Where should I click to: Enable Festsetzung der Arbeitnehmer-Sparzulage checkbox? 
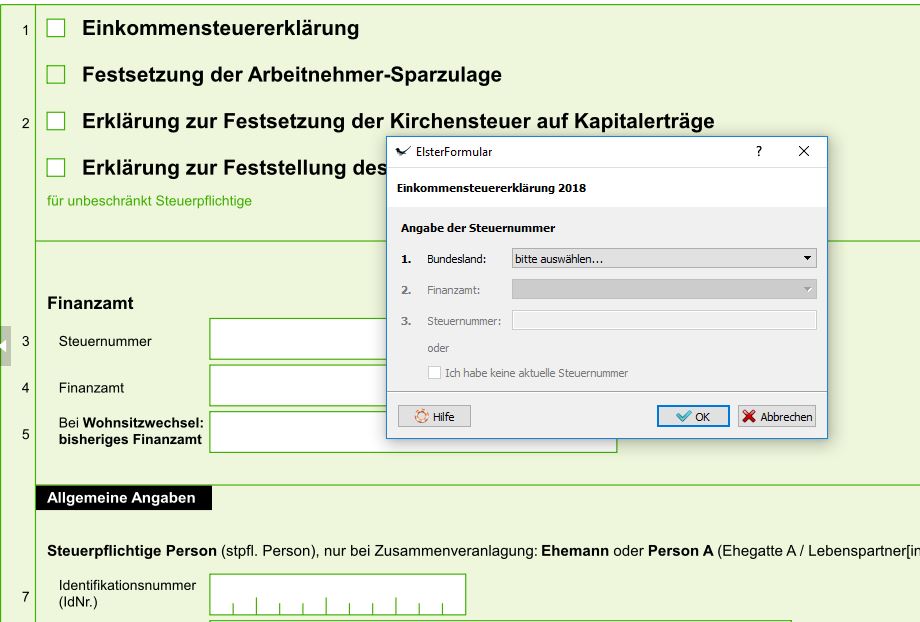click(x=56, y=75)
